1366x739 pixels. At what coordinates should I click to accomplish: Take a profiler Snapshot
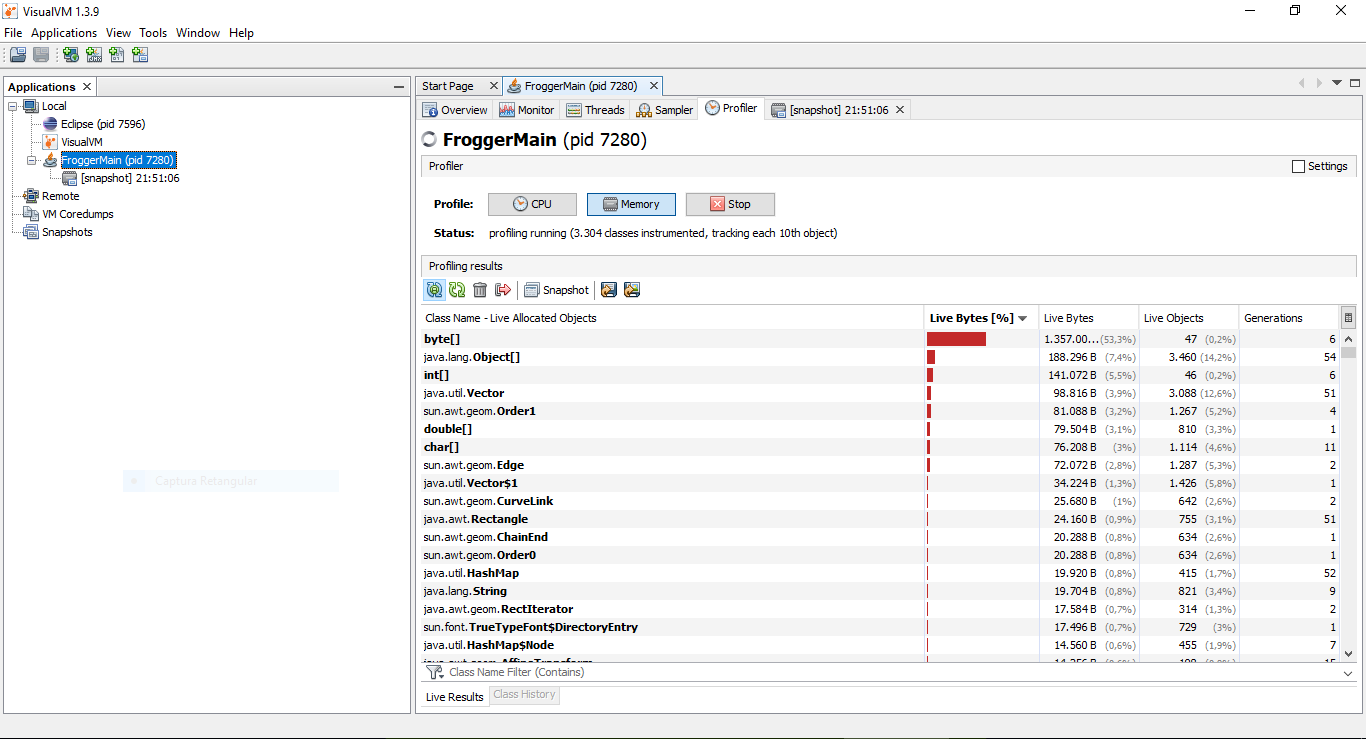coord(557,290)
